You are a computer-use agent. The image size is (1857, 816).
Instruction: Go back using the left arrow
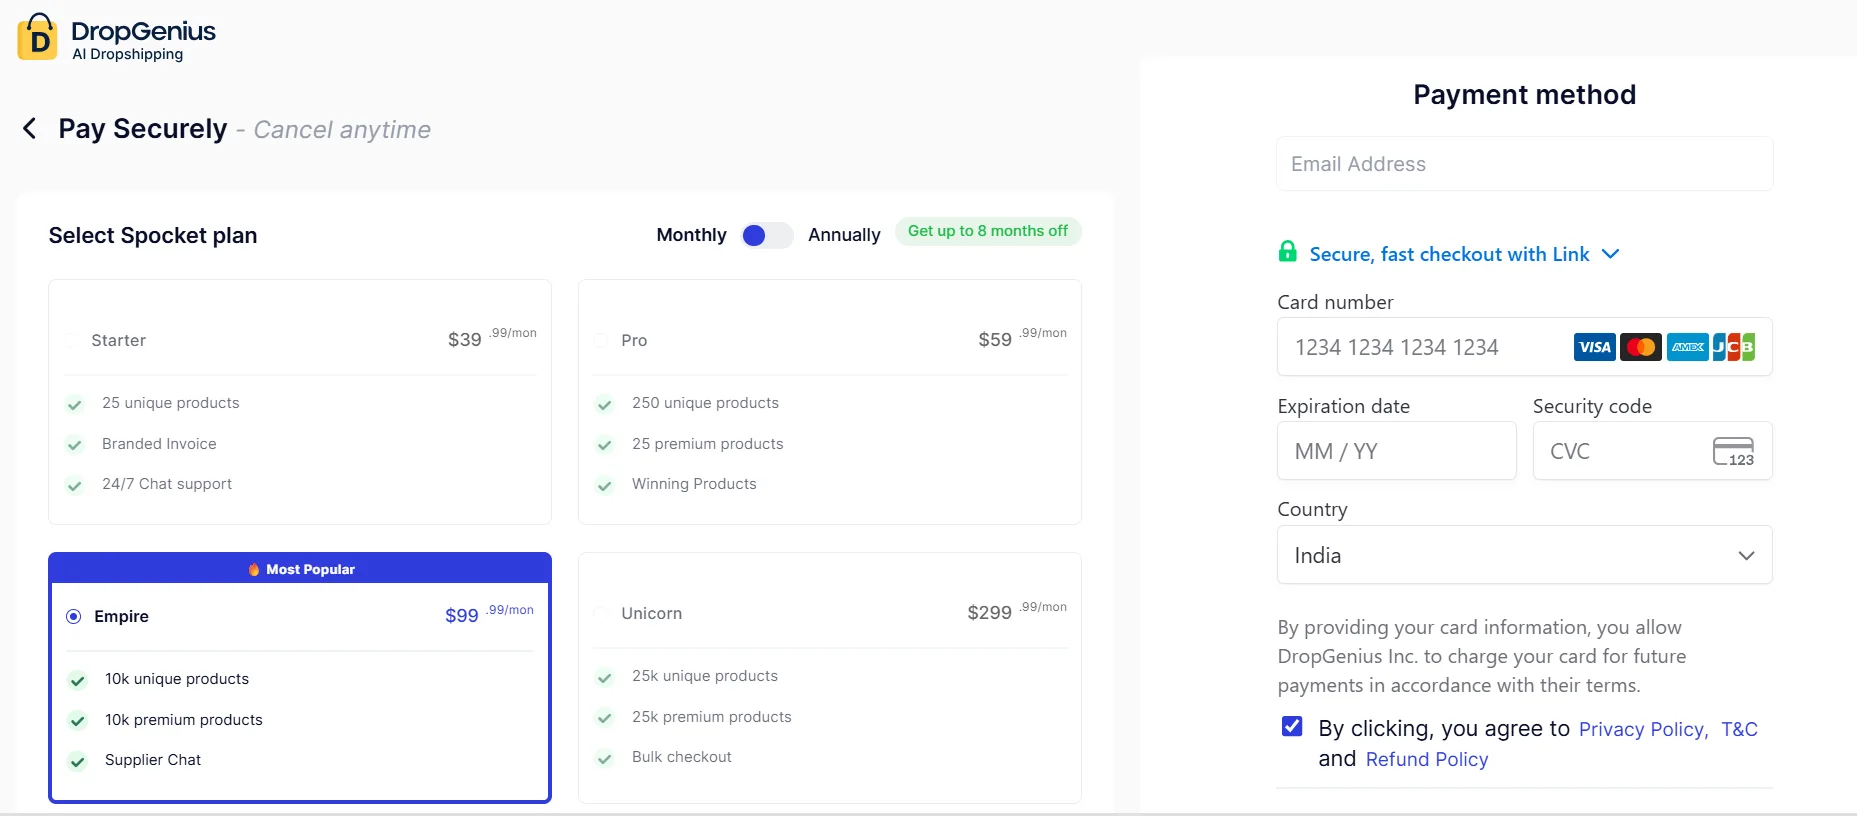30,128
